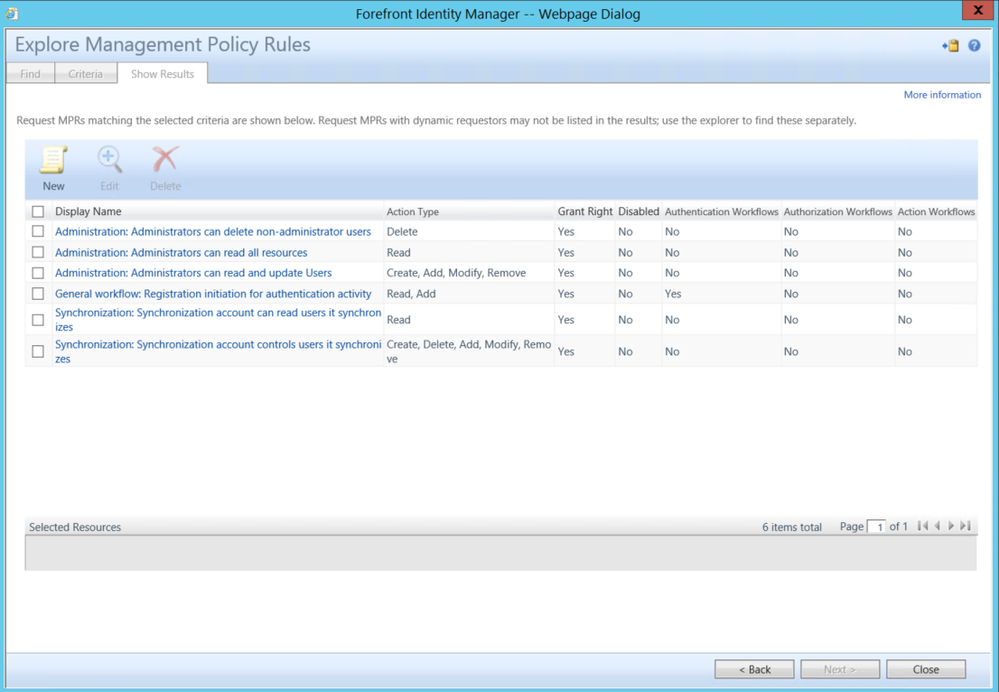The height and width of the screenshot is (692, 999).
Task: Check the Registration initiation row checkbox
Action: pyautogui.click(x=38, y=294)
